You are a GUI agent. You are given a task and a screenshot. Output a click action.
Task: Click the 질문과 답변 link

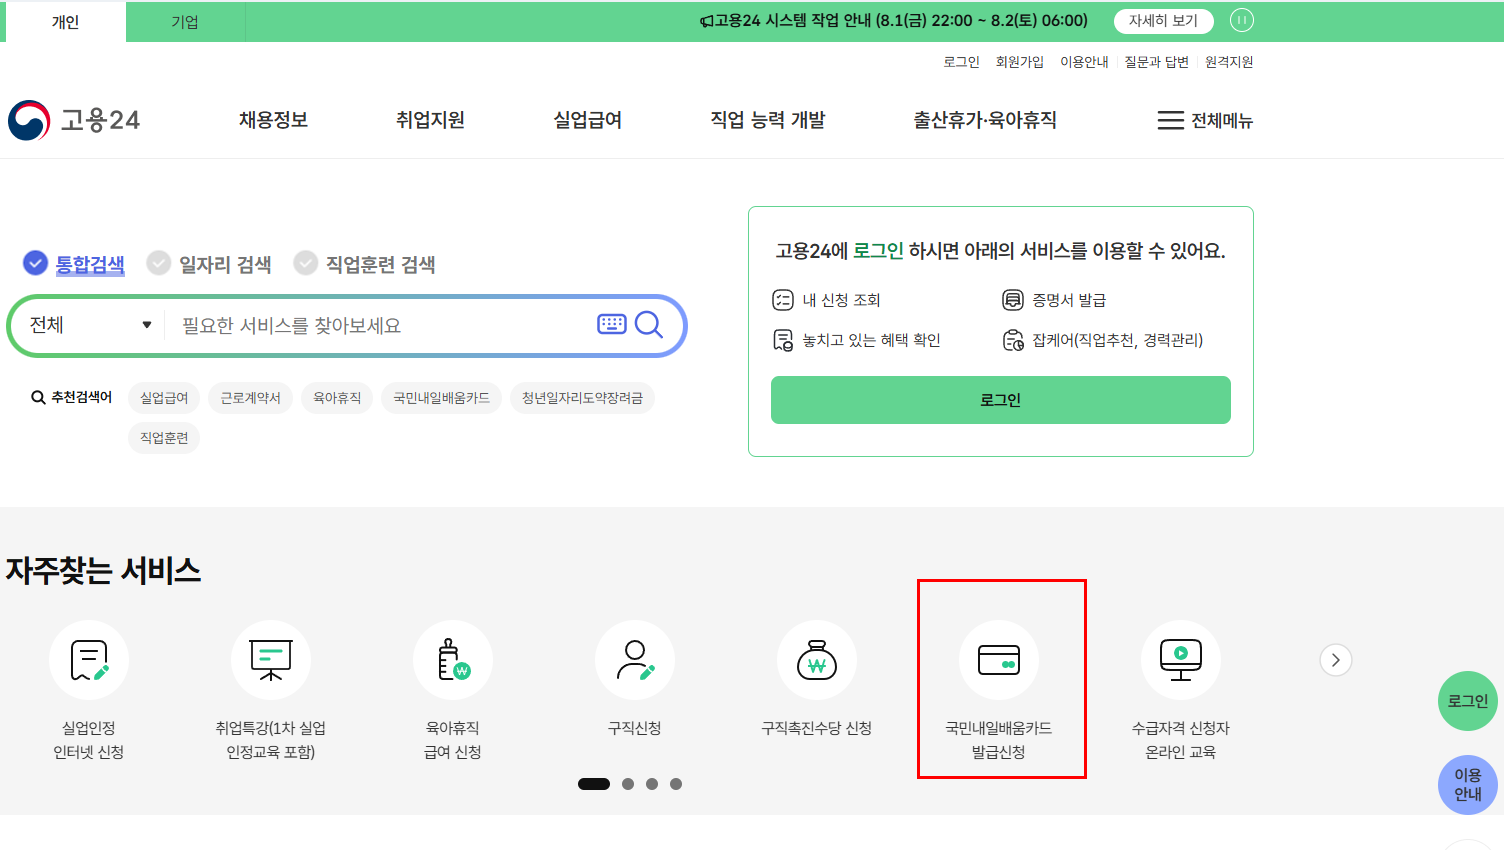point(1156,62)
